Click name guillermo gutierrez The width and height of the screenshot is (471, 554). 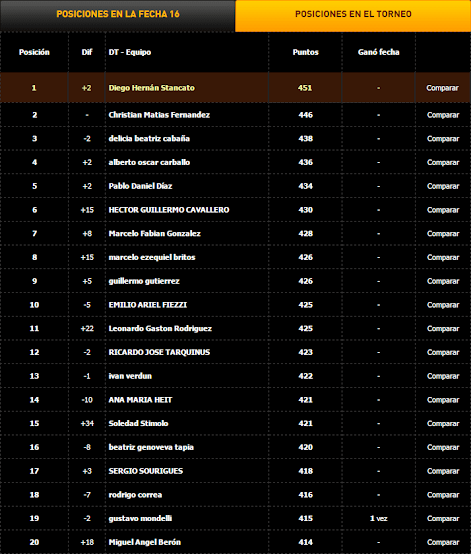click(144, 281)
